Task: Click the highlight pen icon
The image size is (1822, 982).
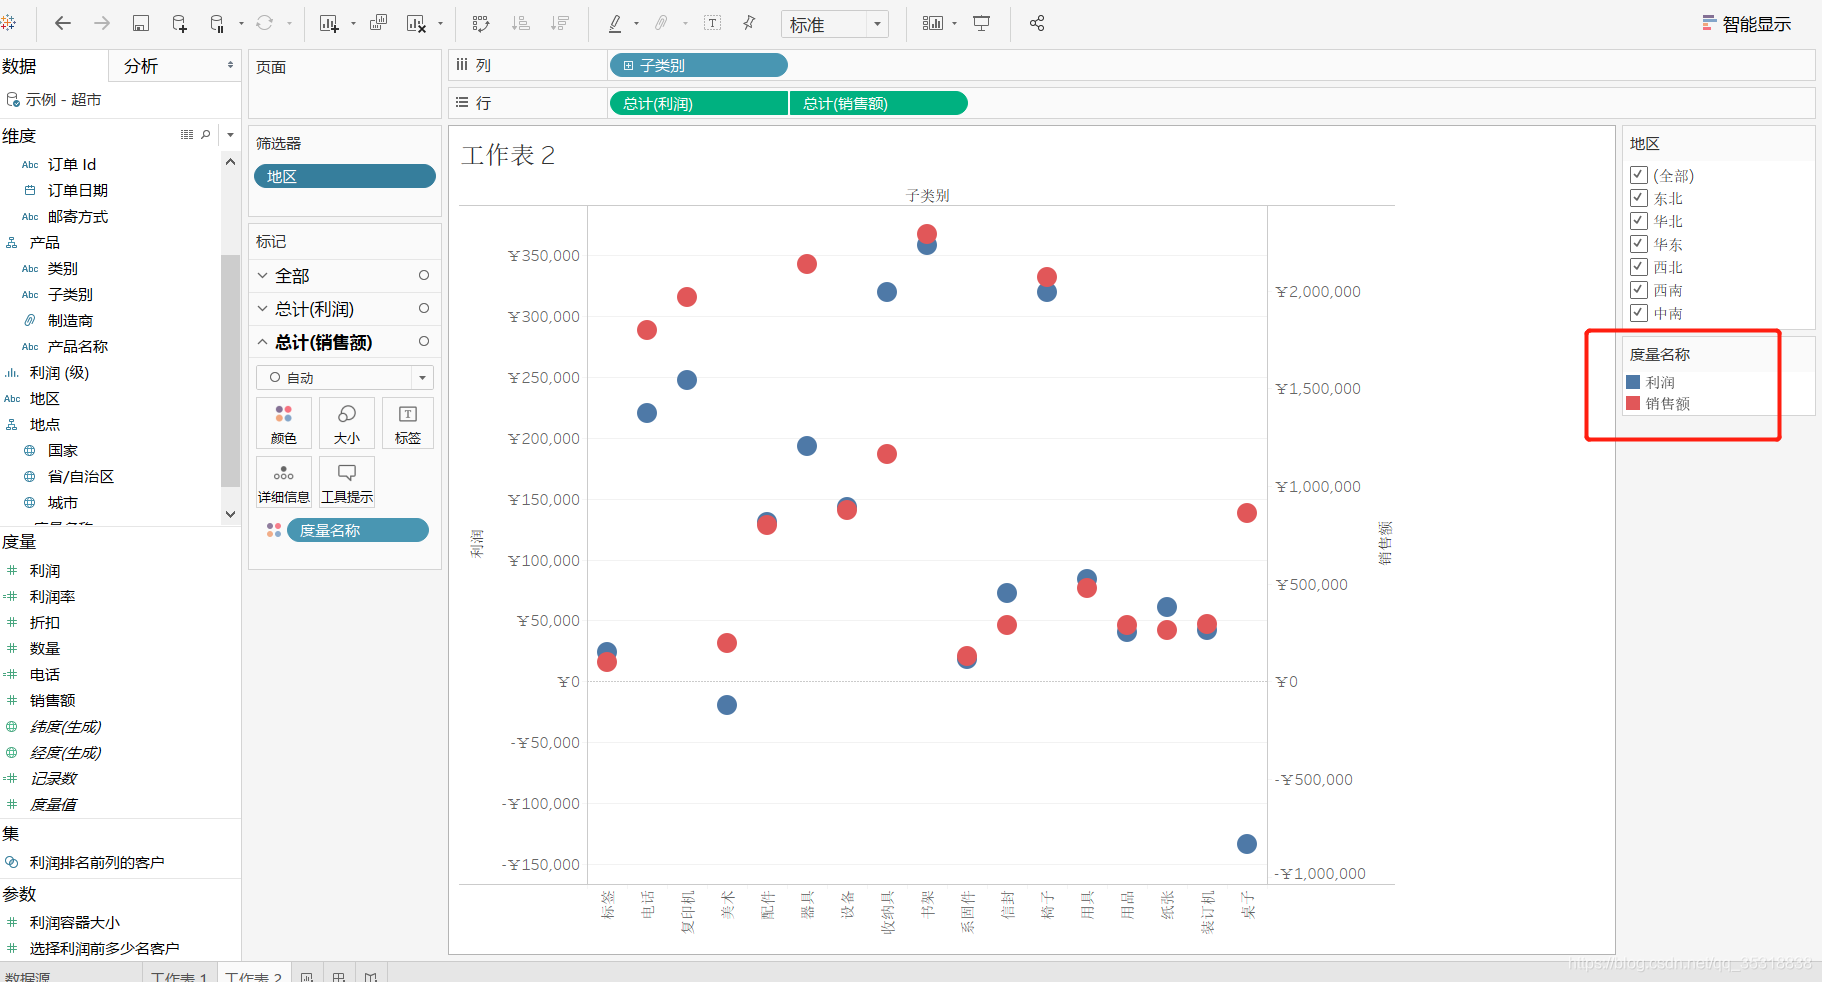Action: tap(615, 23)
